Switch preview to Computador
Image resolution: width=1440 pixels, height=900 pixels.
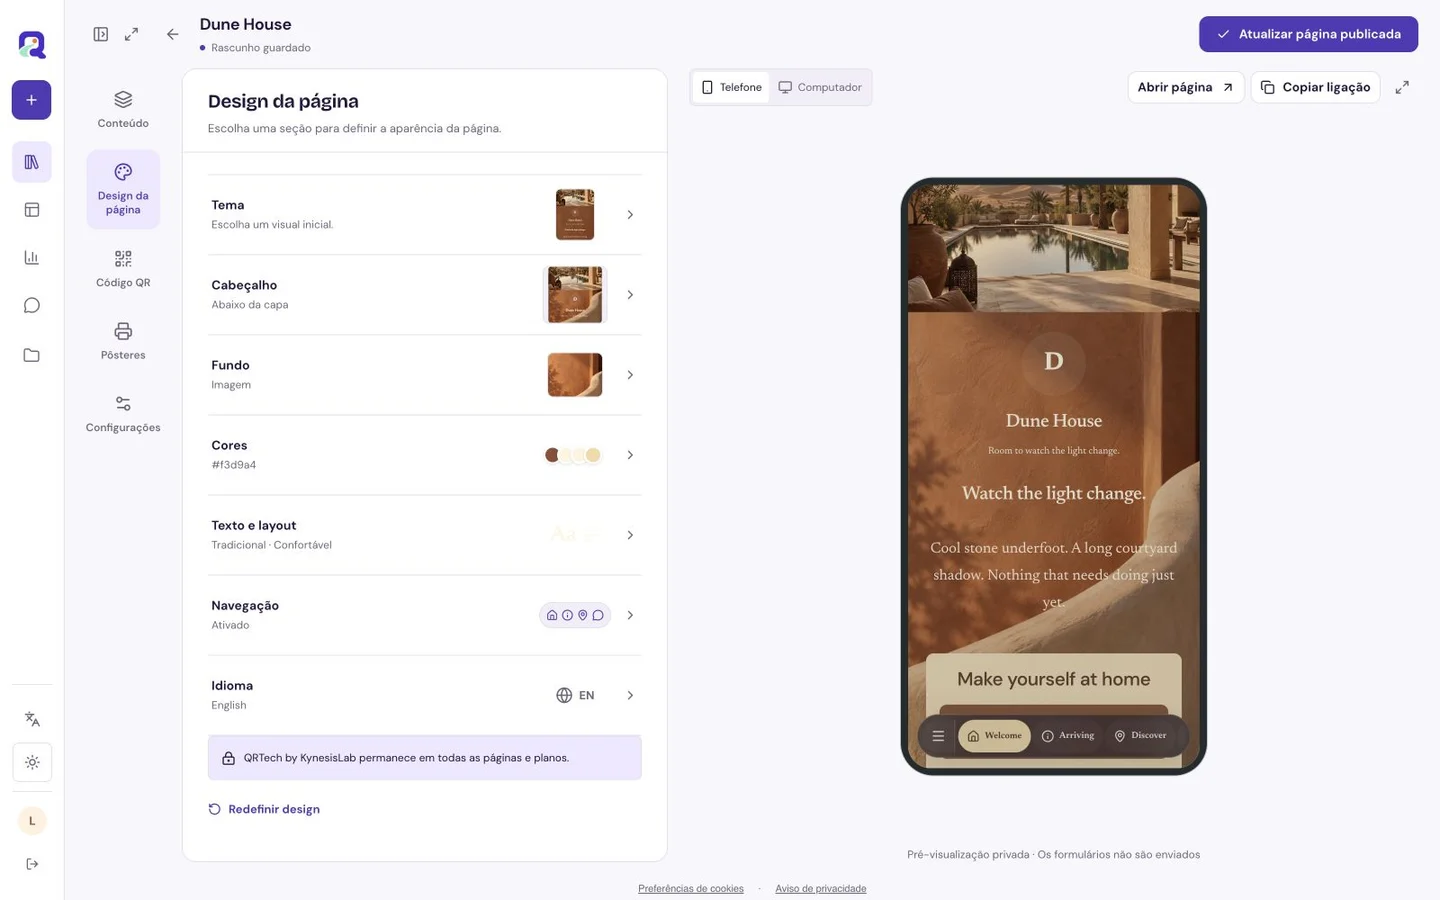click(820, 87)
